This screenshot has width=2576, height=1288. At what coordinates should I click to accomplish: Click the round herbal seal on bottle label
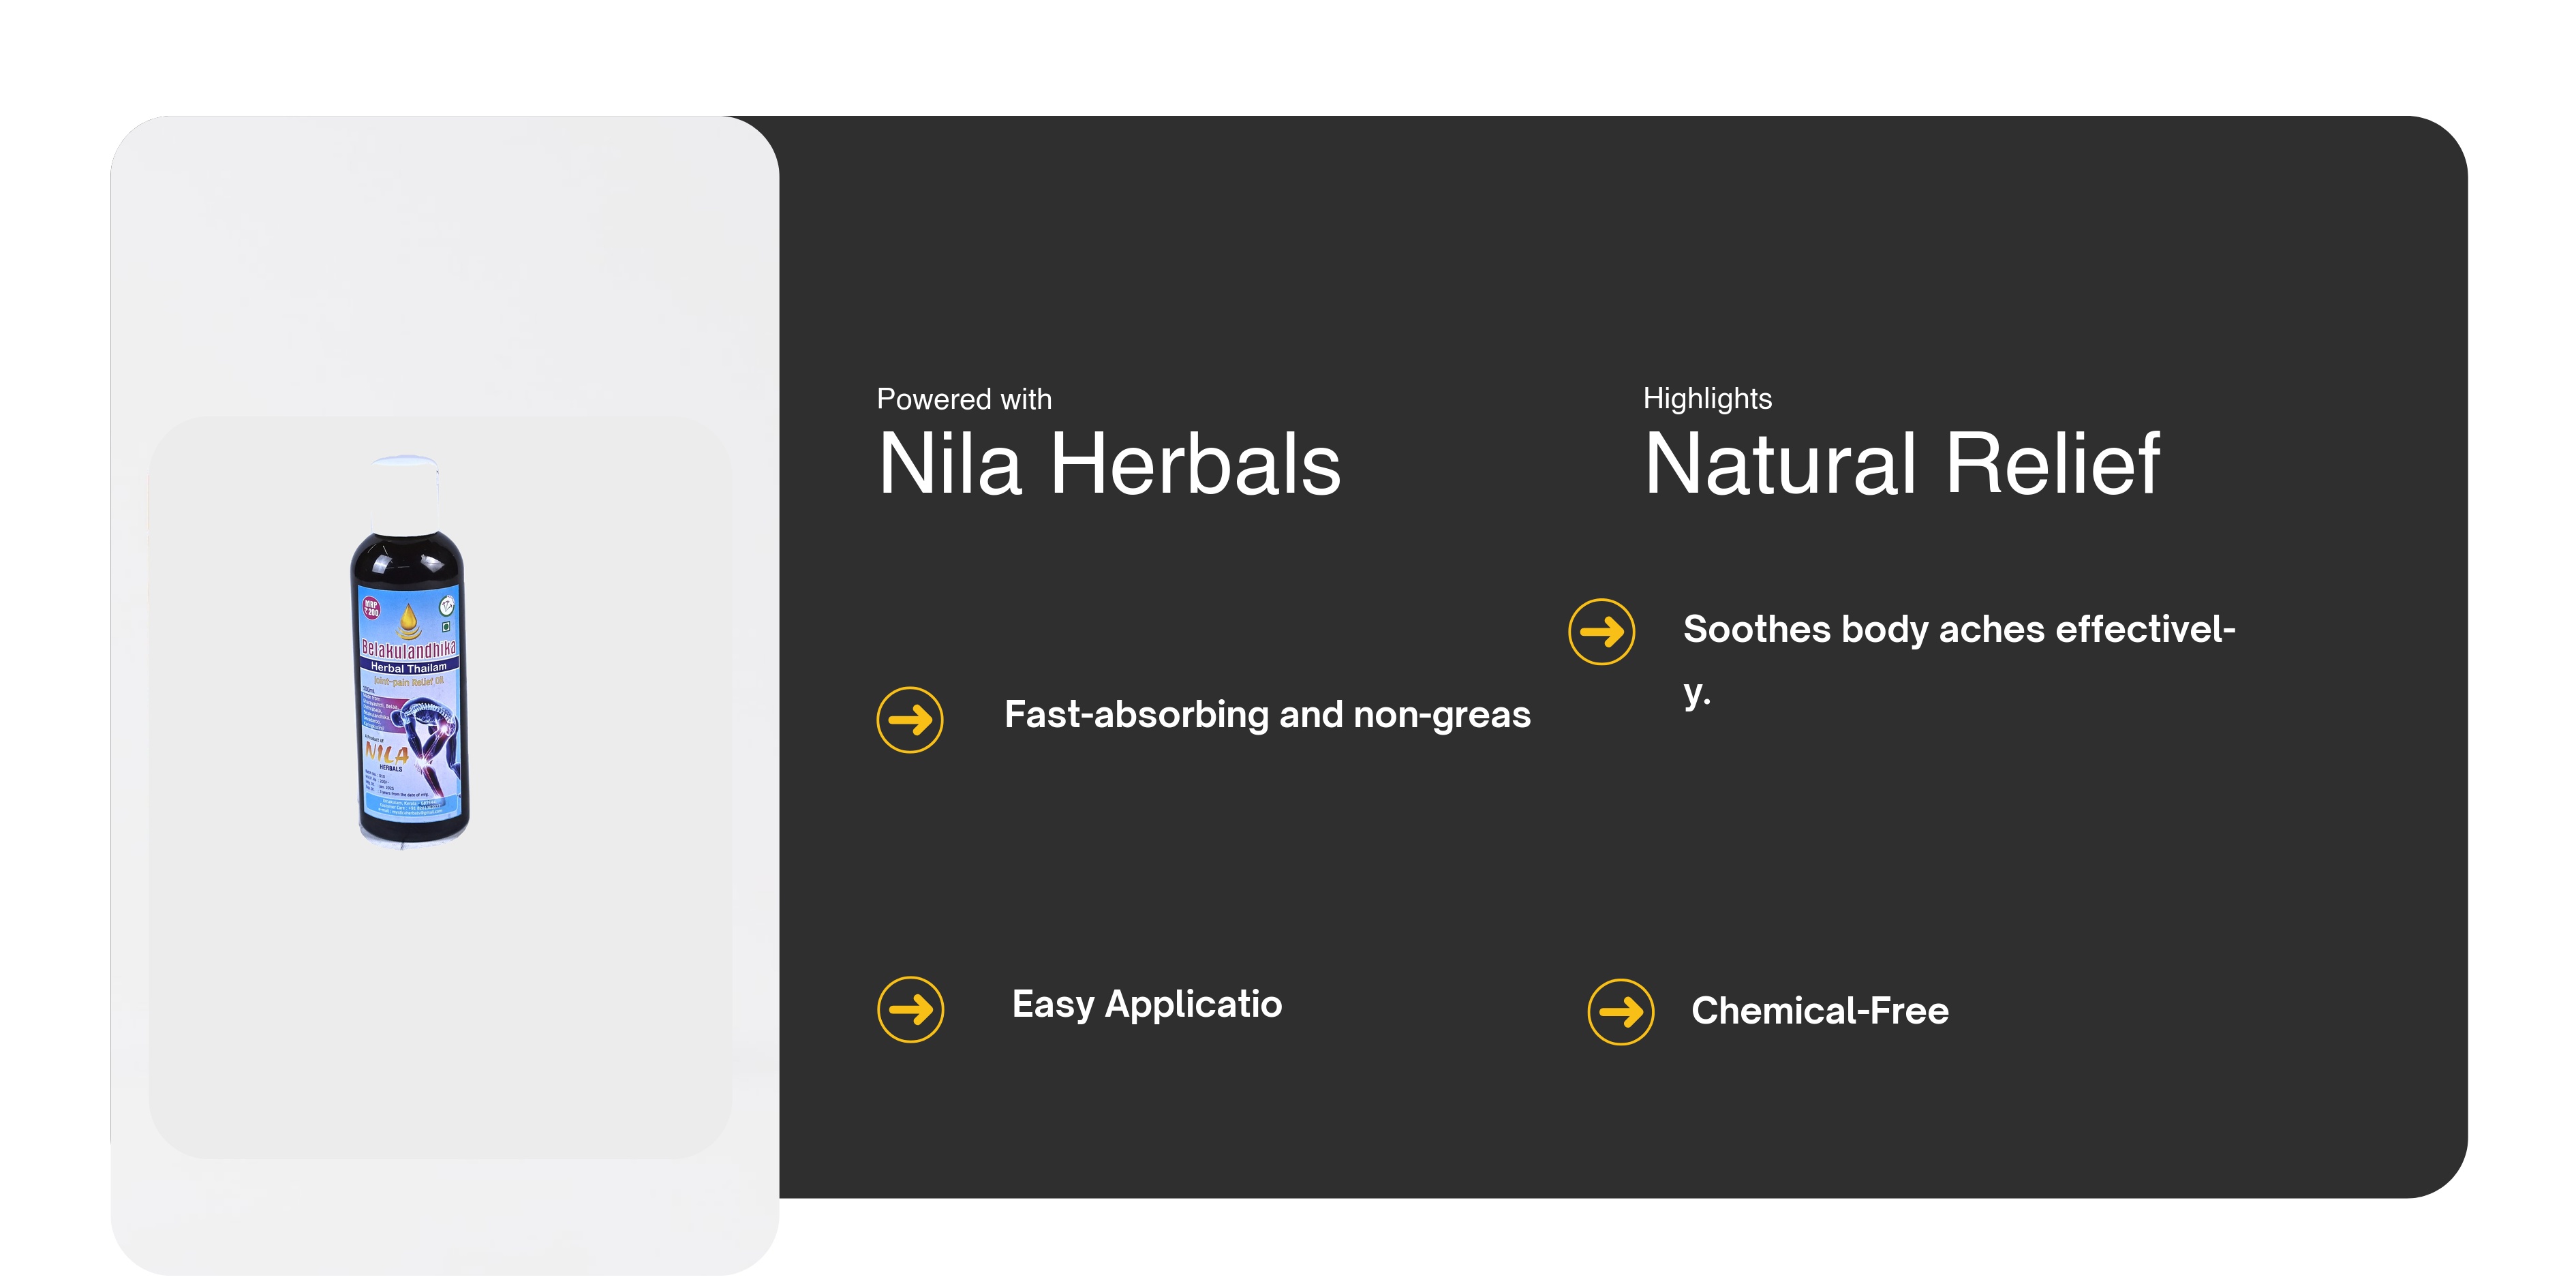pos(447,604)
